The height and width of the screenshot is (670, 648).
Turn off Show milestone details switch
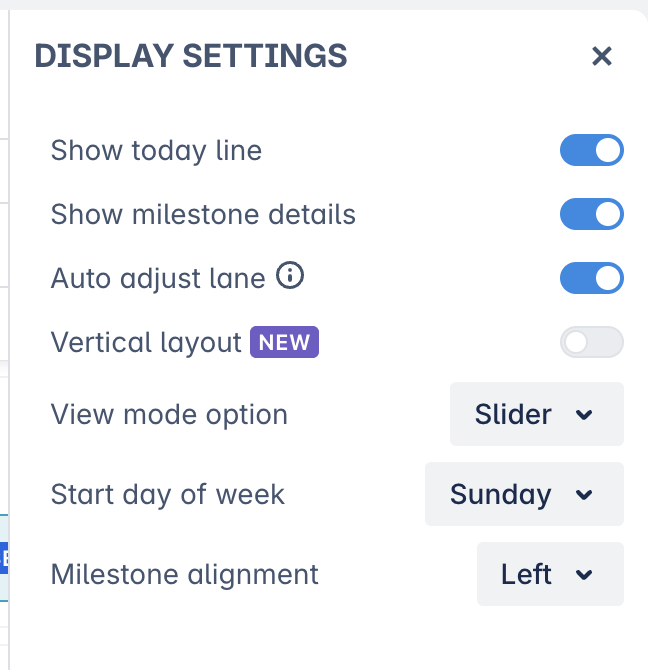(591, 214)
